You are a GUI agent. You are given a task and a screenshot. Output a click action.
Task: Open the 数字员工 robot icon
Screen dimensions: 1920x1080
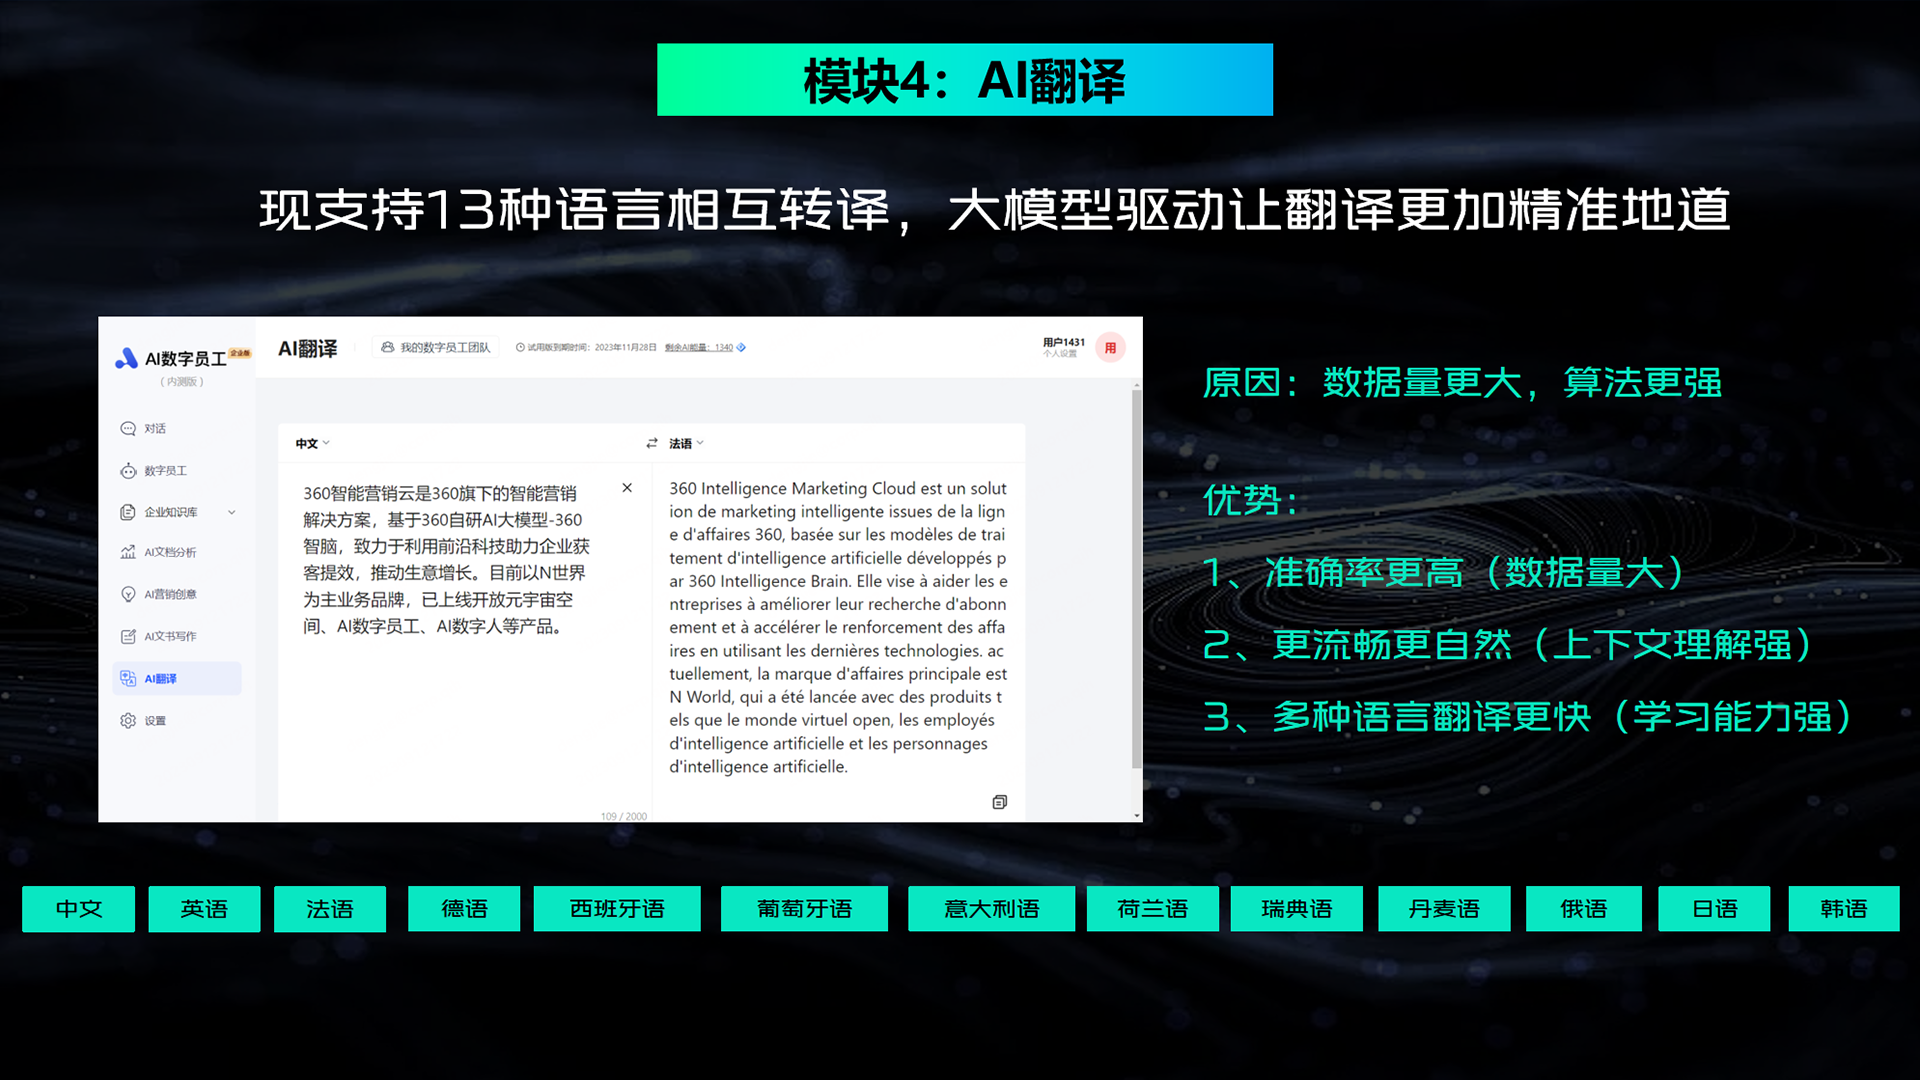tap(128, 471)
